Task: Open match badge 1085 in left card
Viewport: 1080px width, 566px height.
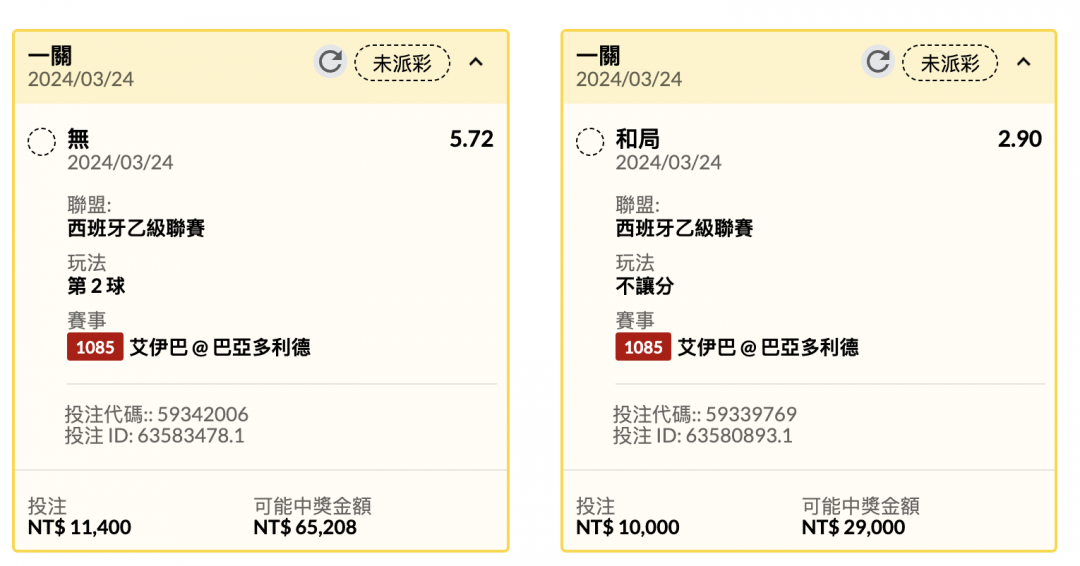Action: [95, 347]
